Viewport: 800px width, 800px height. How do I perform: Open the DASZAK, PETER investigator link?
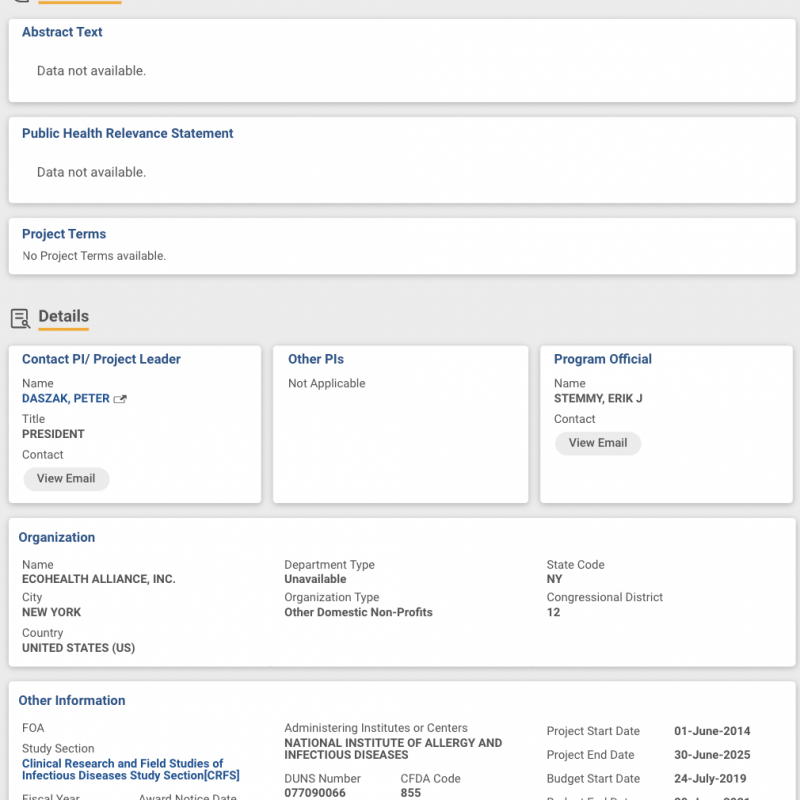click(66, 398)
